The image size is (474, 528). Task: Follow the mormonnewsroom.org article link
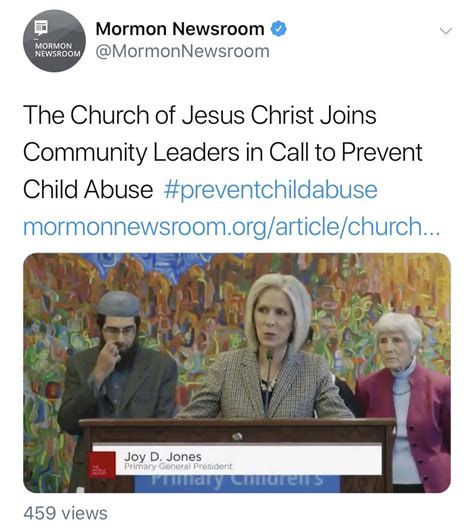pyautogui.click(x=232, y=226)
